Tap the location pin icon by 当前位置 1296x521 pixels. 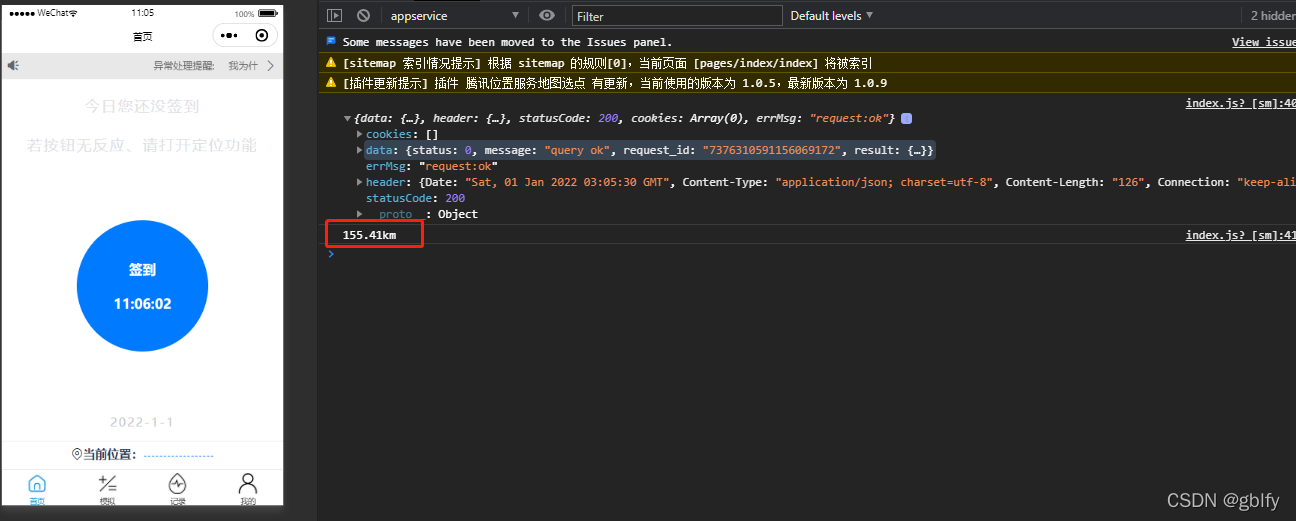click(77, 454)
